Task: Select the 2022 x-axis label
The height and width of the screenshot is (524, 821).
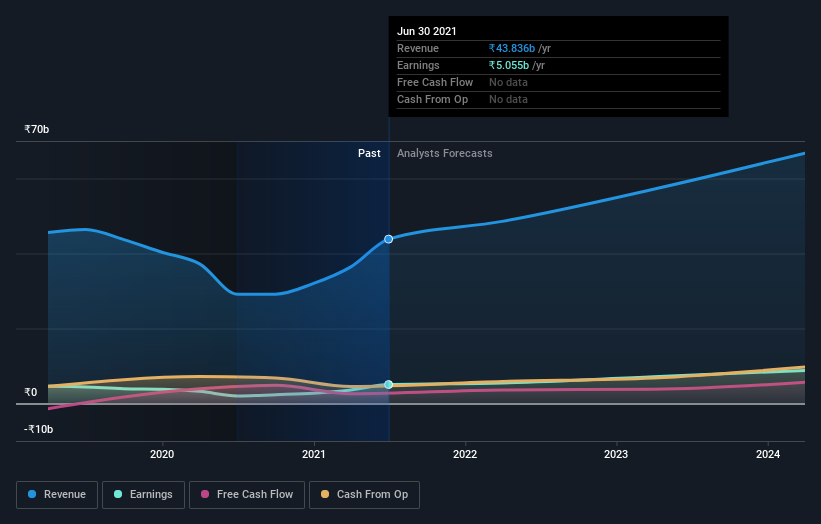Action: [465, 454]
